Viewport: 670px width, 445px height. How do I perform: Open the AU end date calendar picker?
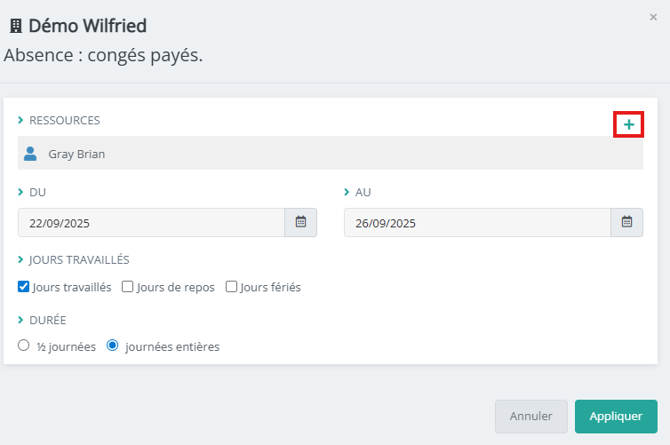(626, 223)
